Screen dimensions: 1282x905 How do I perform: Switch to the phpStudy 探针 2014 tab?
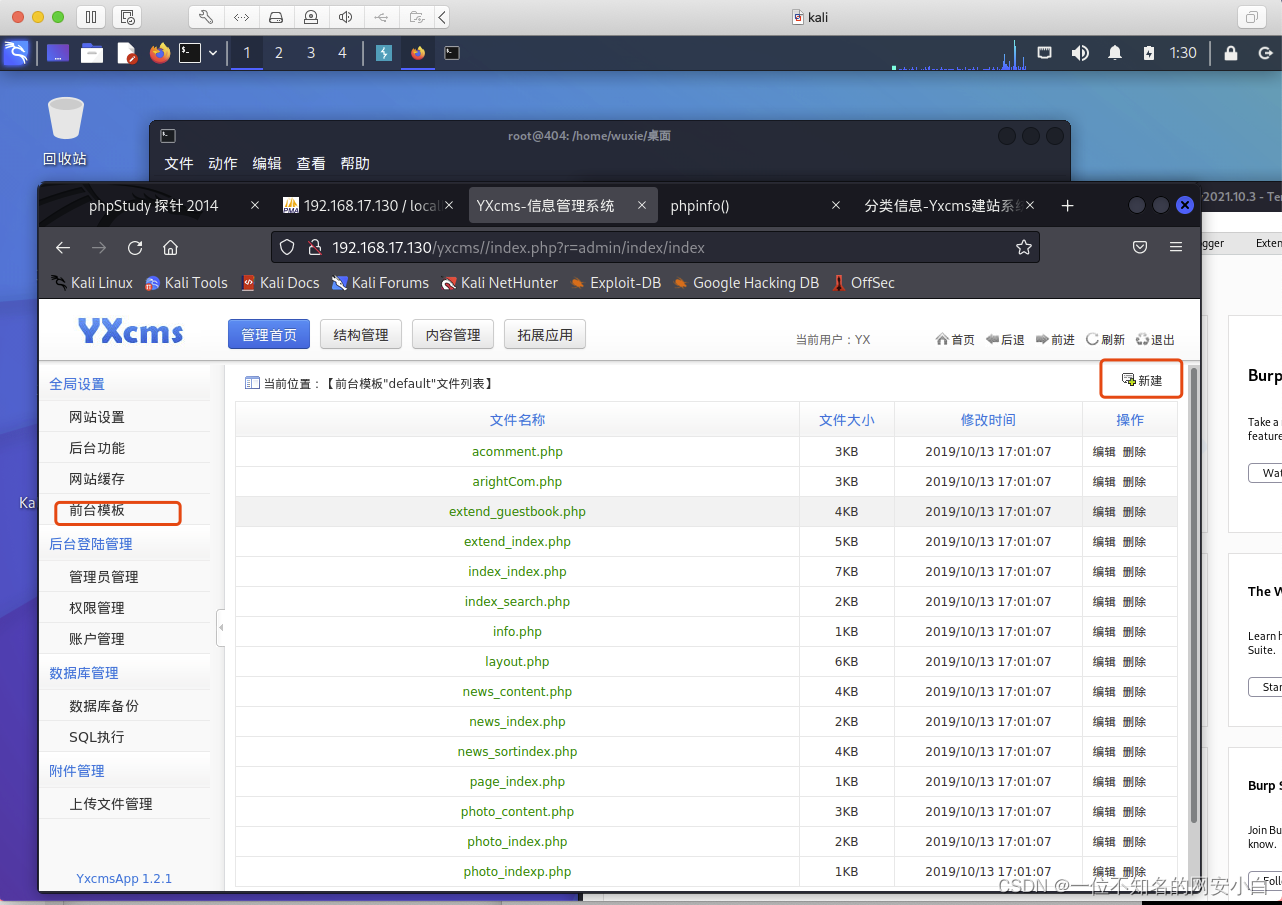click(153, 205)
